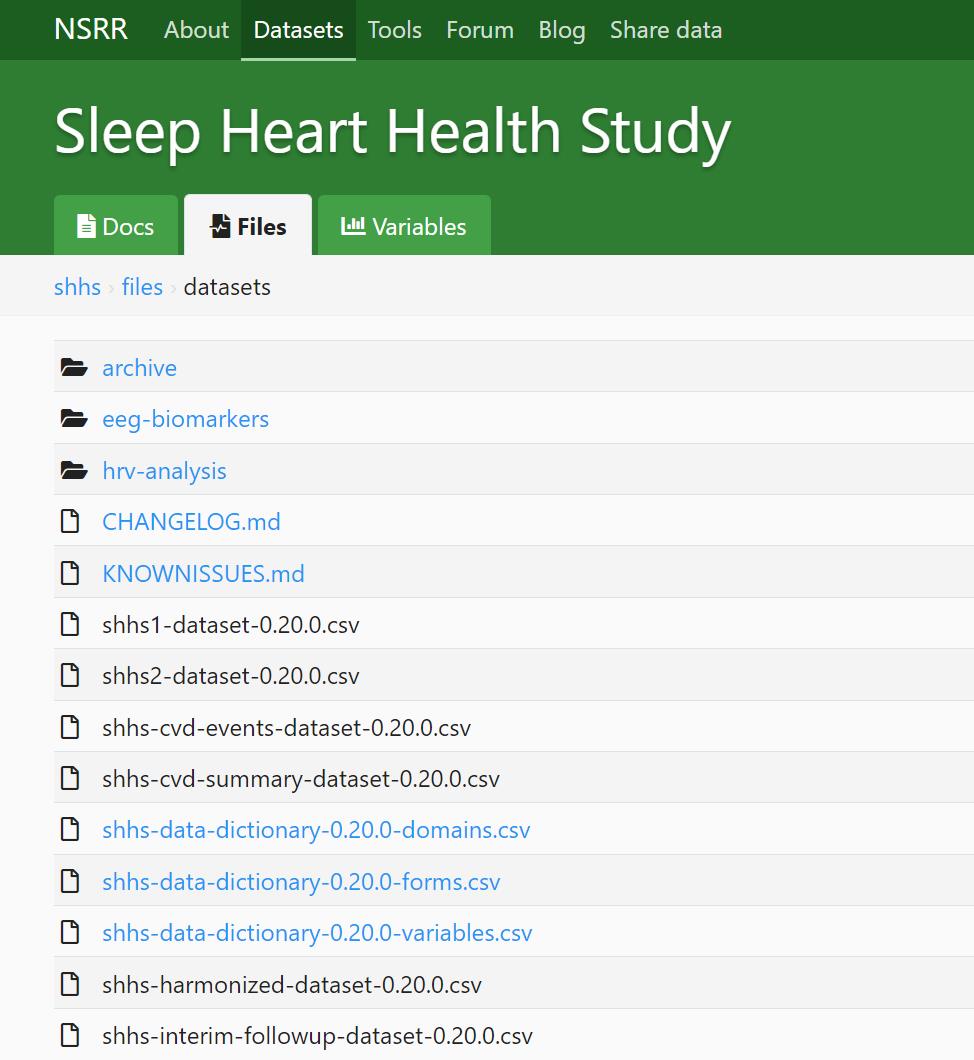Click Share data in navigation bar
Viewport: 974px width, 1060px height.
click(x=665, y=30)
